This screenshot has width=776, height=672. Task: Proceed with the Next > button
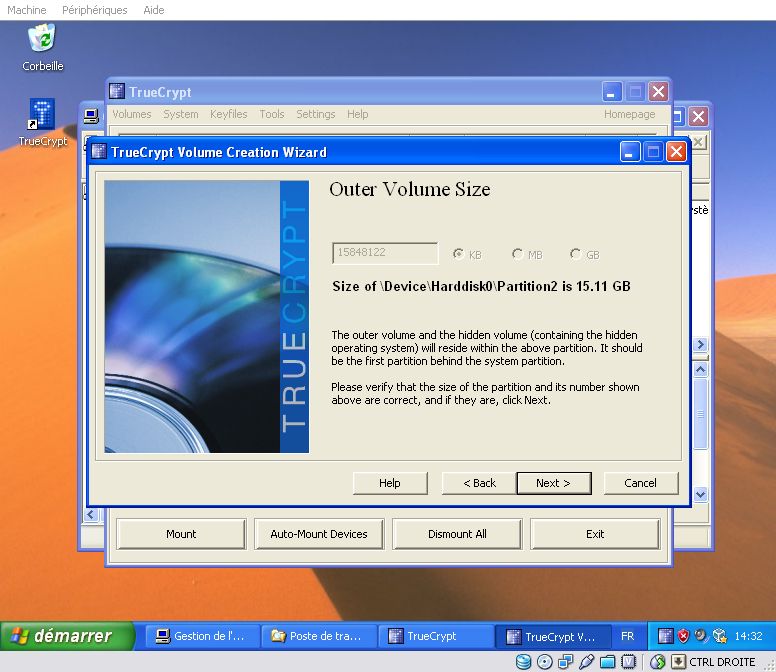(554, 483)
